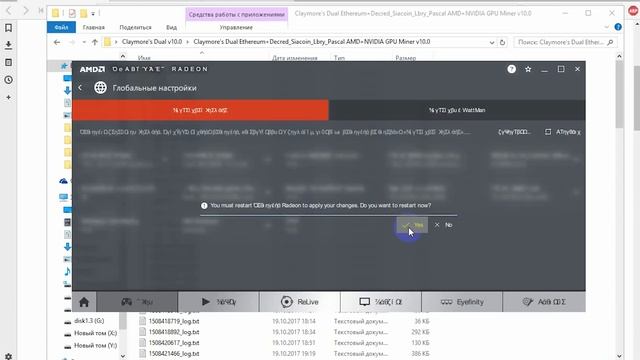Switch to the Eyefinity tab
This screenshot has height=360, width=640.
[x=462, y=302]
